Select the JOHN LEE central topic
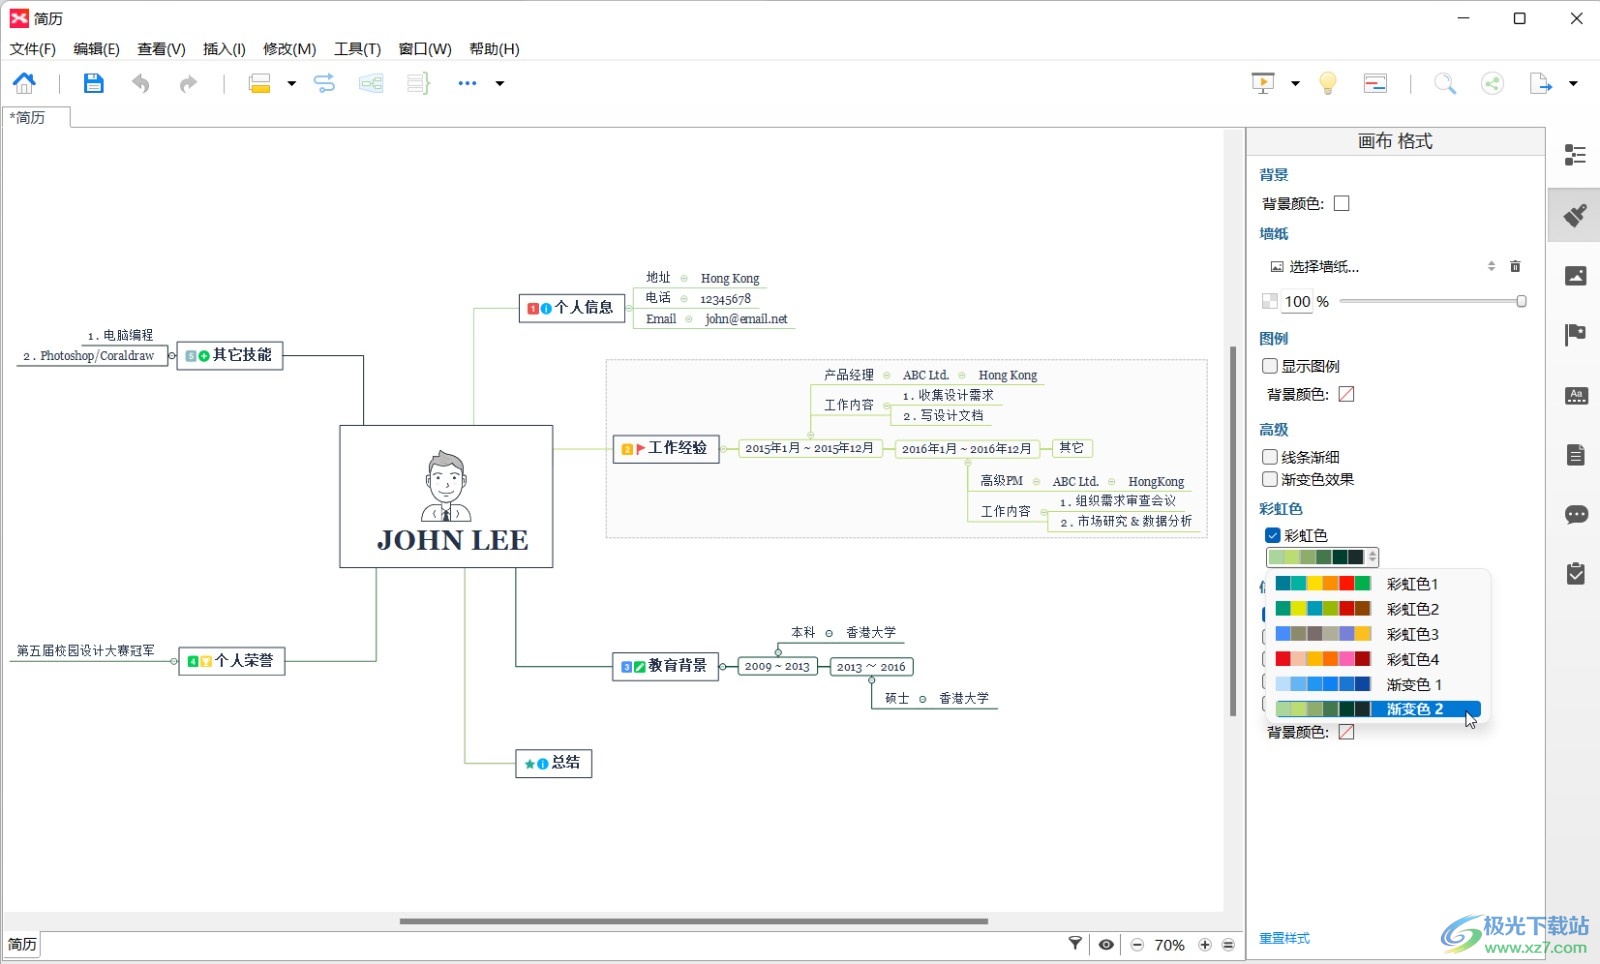The height and width of the screenshot is (964, 1600). (x=446, y=497)
